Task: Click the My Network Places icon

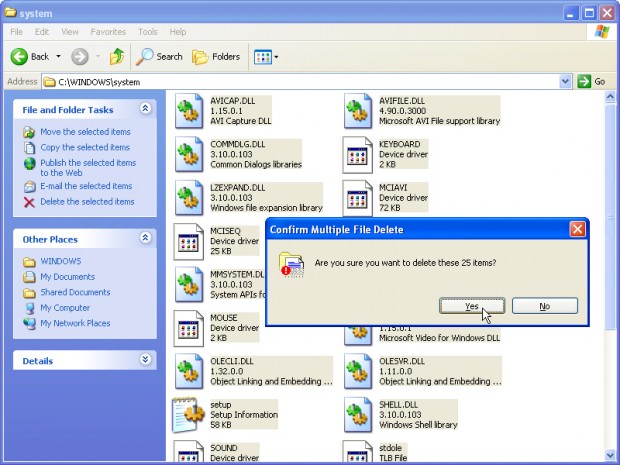Action: click(x=29, y=324)
